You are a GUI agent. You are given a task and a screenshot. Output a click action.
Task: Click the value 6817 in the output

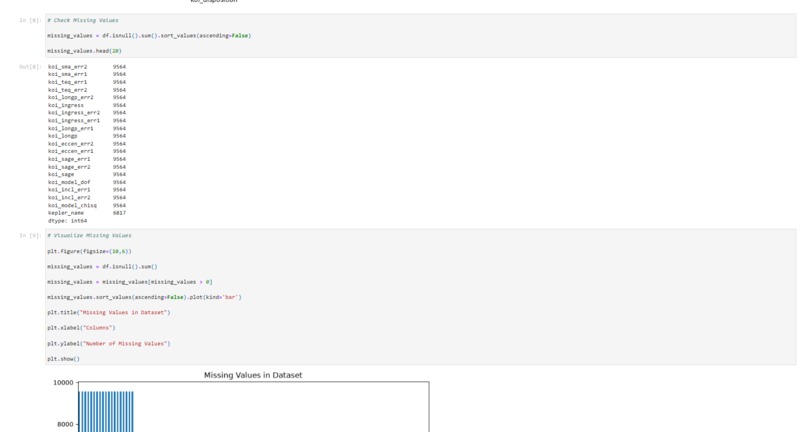coord(119,213)
